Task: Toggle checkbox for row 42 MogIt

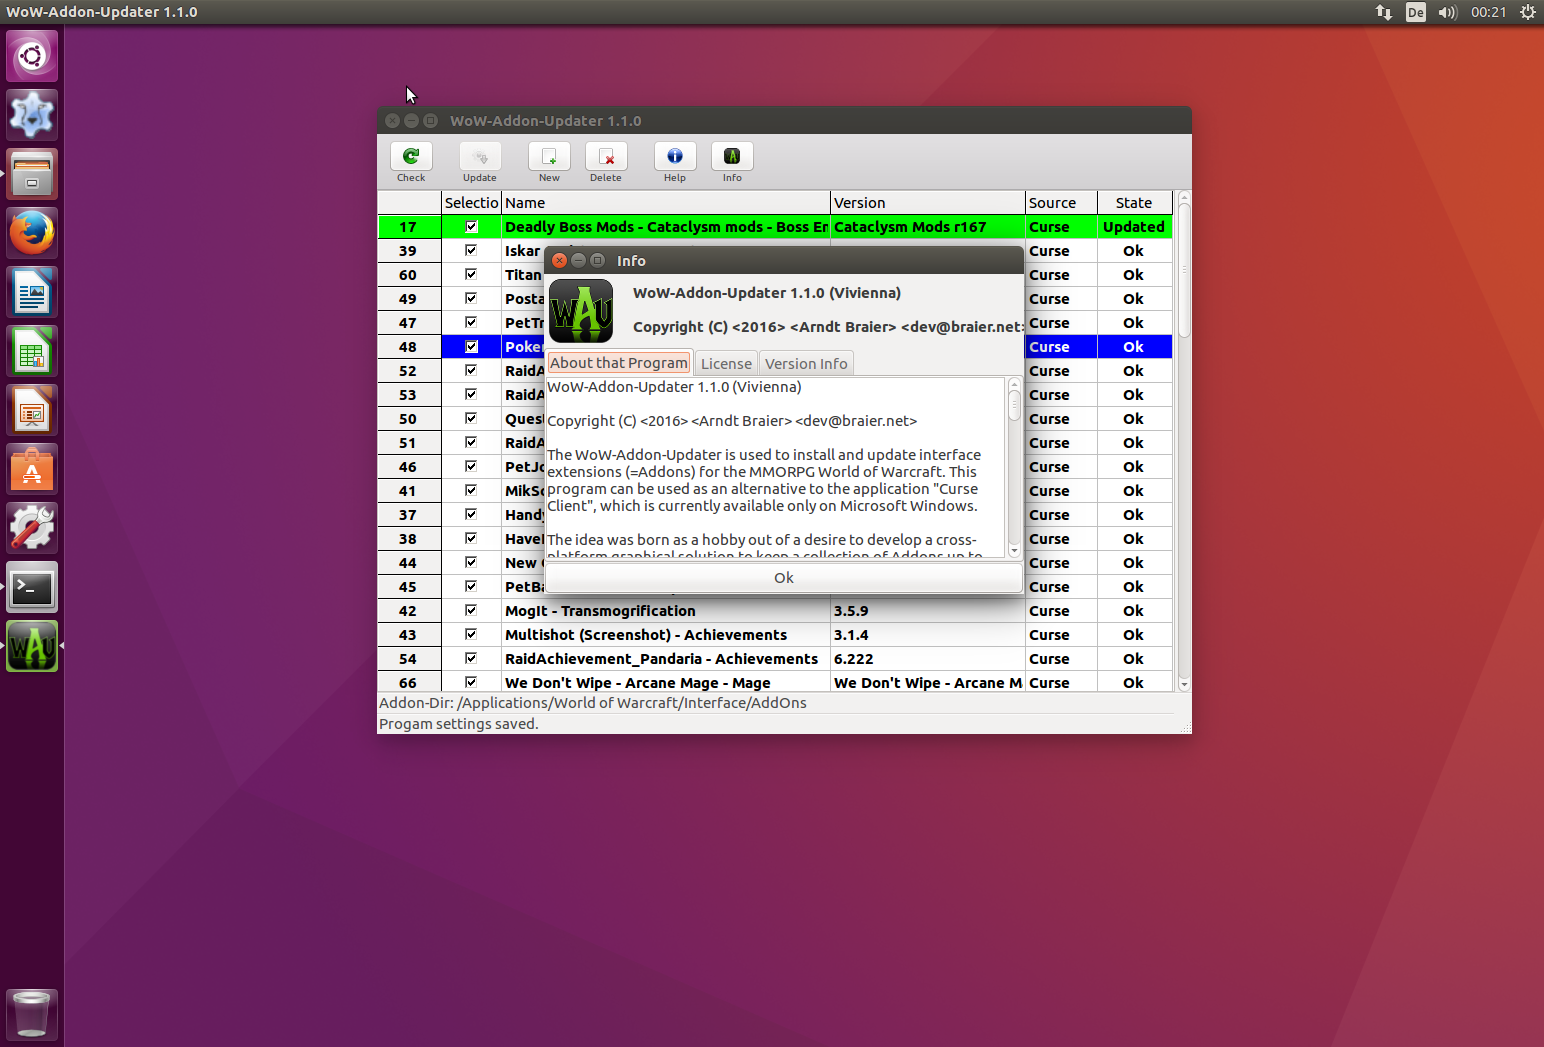Action: click(x=471, y=611)
